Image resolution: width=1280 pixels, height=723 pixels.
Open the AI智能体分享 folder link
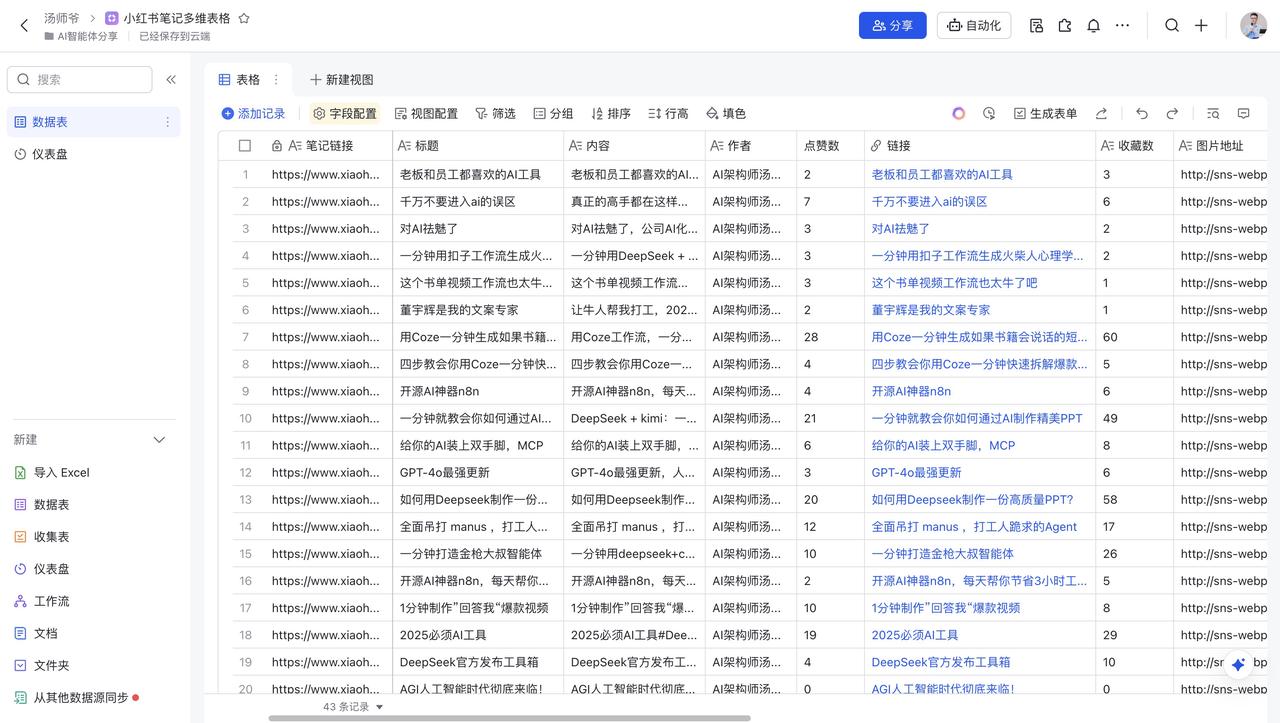81,36
